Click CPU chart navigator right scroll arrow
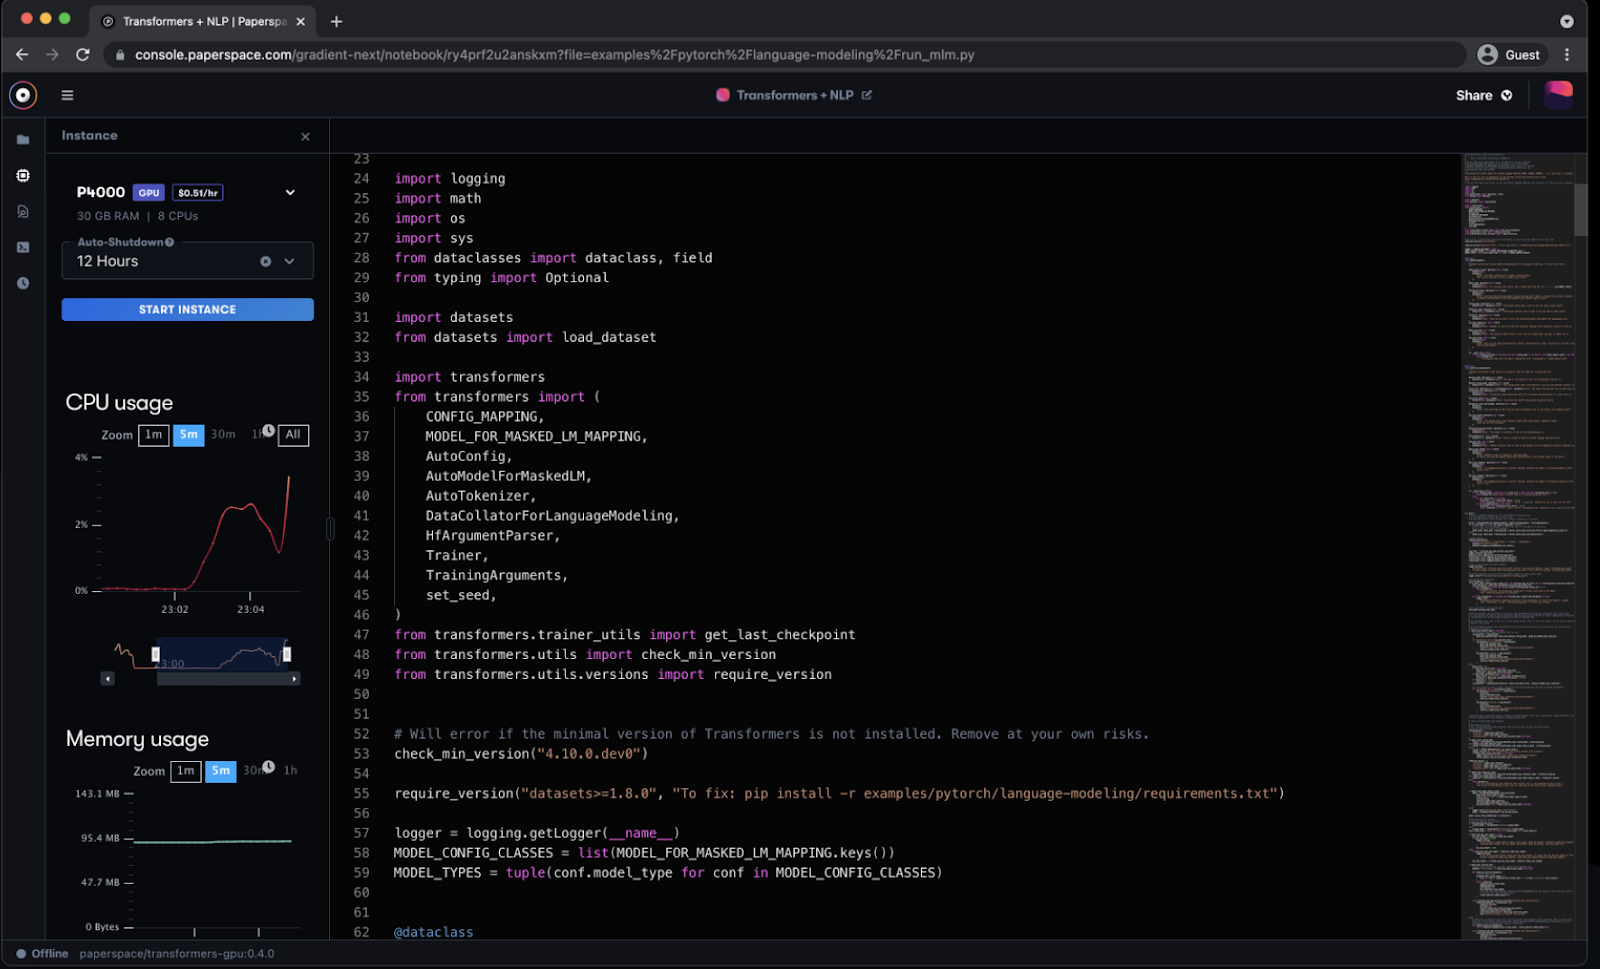Image resolution: width=1600 pixels, height=969 pixels. coord(294,679)
